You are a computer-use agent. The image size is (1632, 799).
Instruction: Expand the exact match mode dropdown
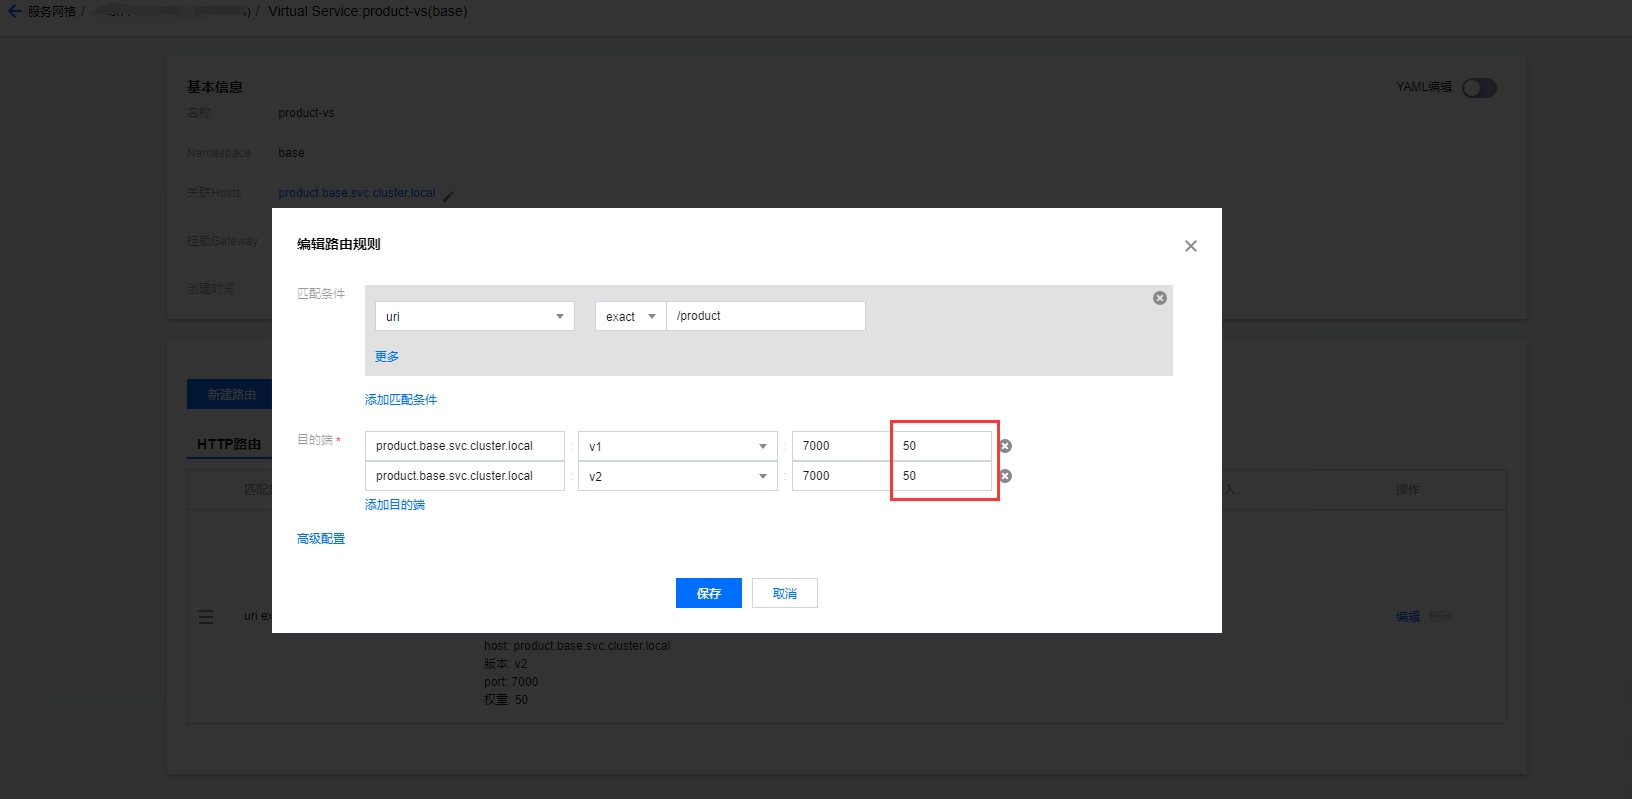click(630, 316)
